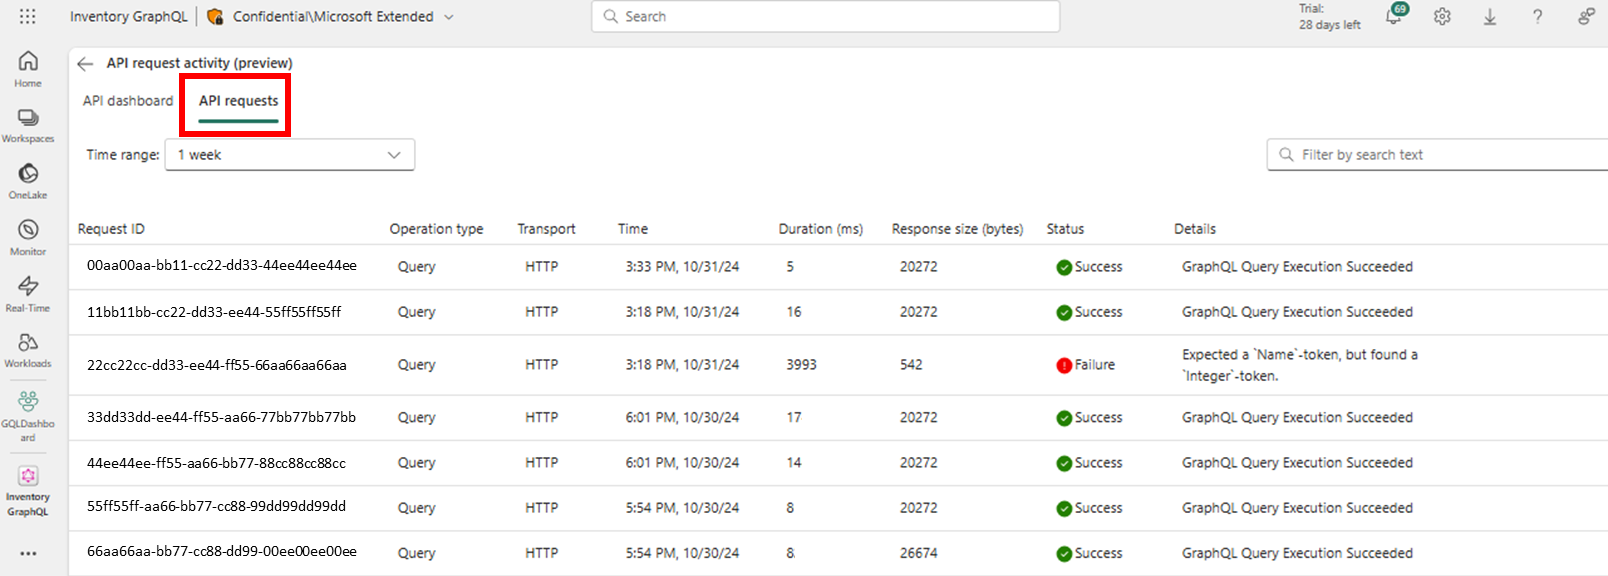1608x576 pixels.
Task: Open Monitor in the sidebar
Action: (x=28, y=237)
